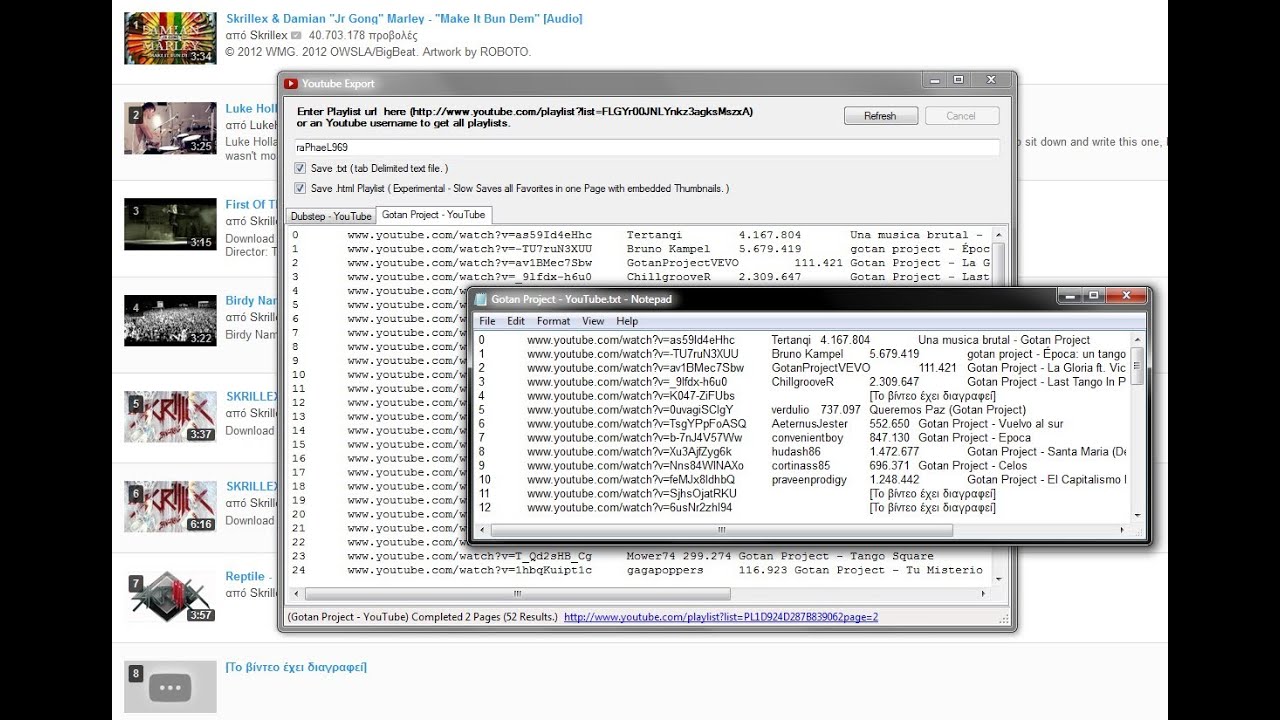Click 'AeternusJester' uploader name in Notepad

[x=809, y=424]
